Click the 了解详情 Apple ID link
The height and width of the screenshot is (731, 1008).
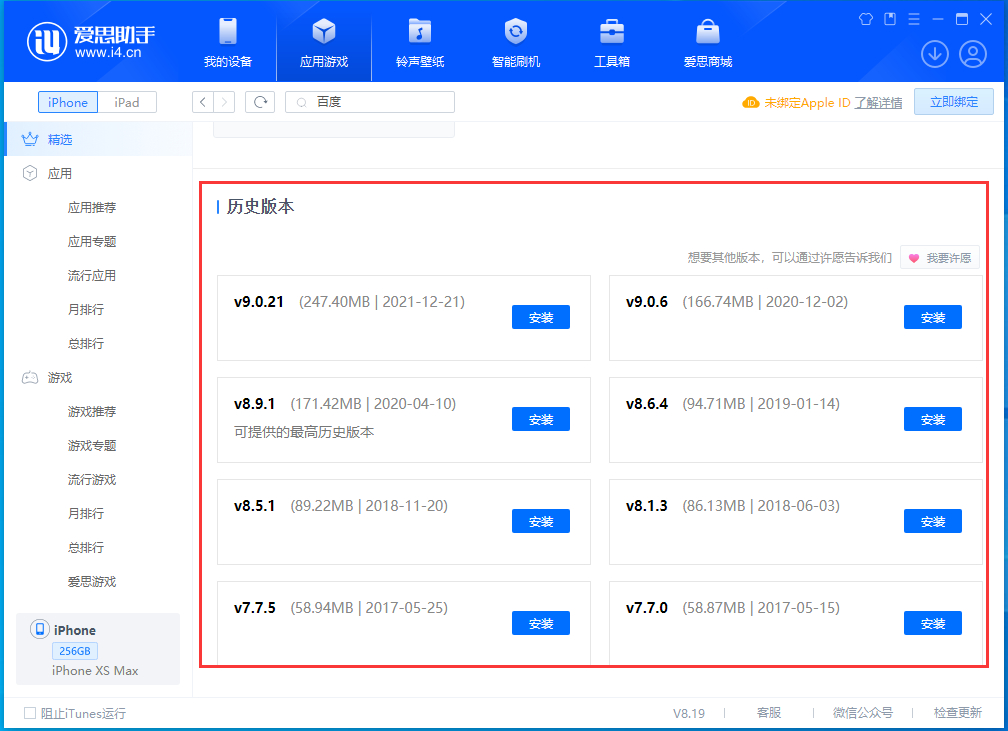click(878, 102)
